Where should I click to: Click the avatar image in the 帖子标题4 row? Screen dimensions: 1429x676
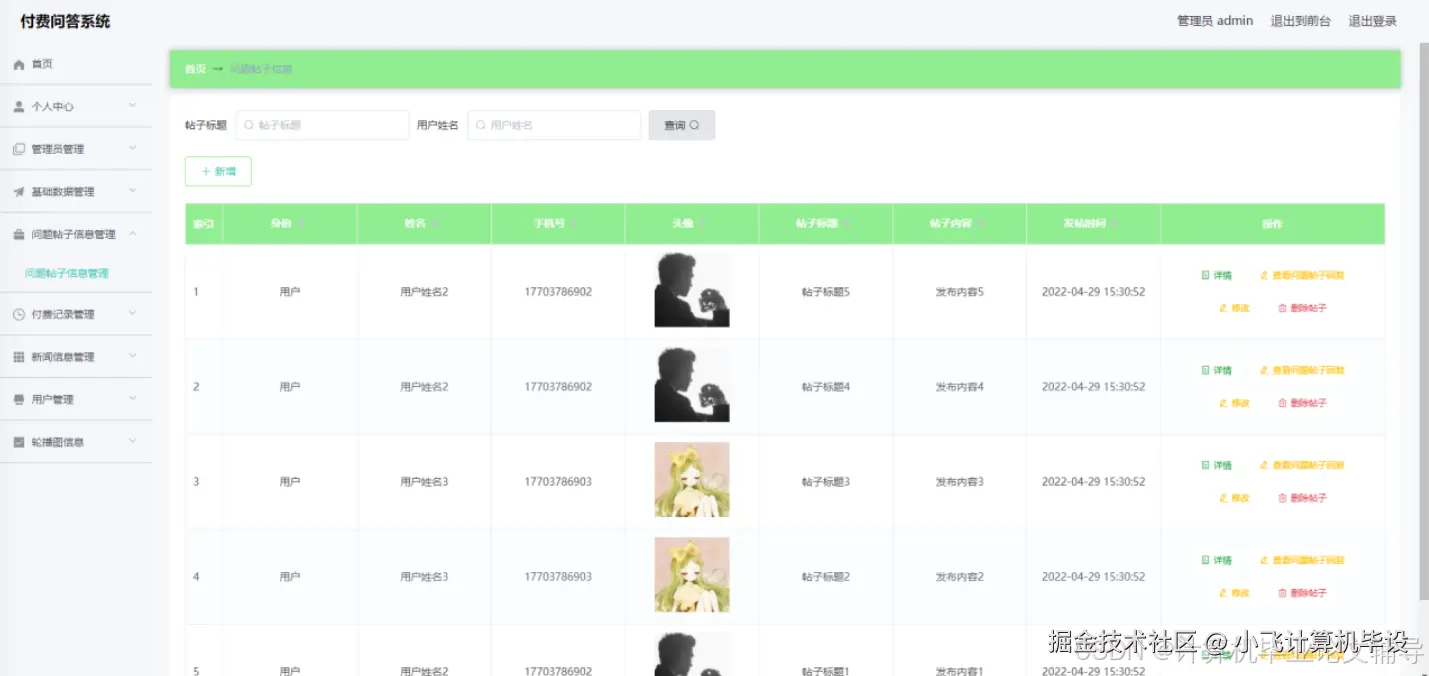pos(692,385)
